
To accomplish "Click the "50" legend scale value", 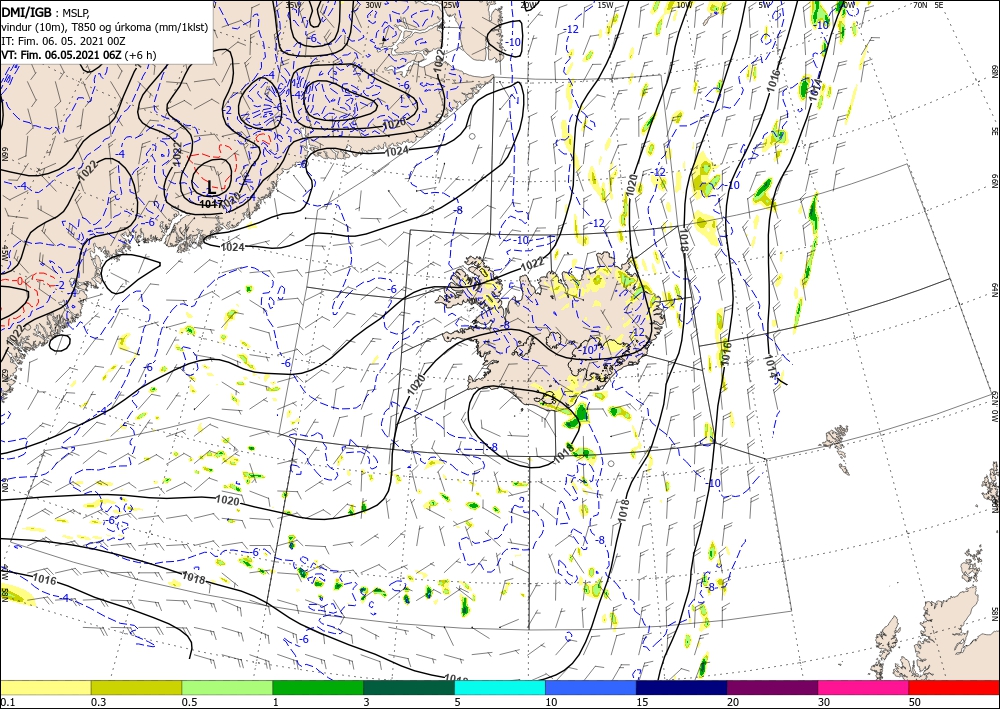I will pos(915,702).
